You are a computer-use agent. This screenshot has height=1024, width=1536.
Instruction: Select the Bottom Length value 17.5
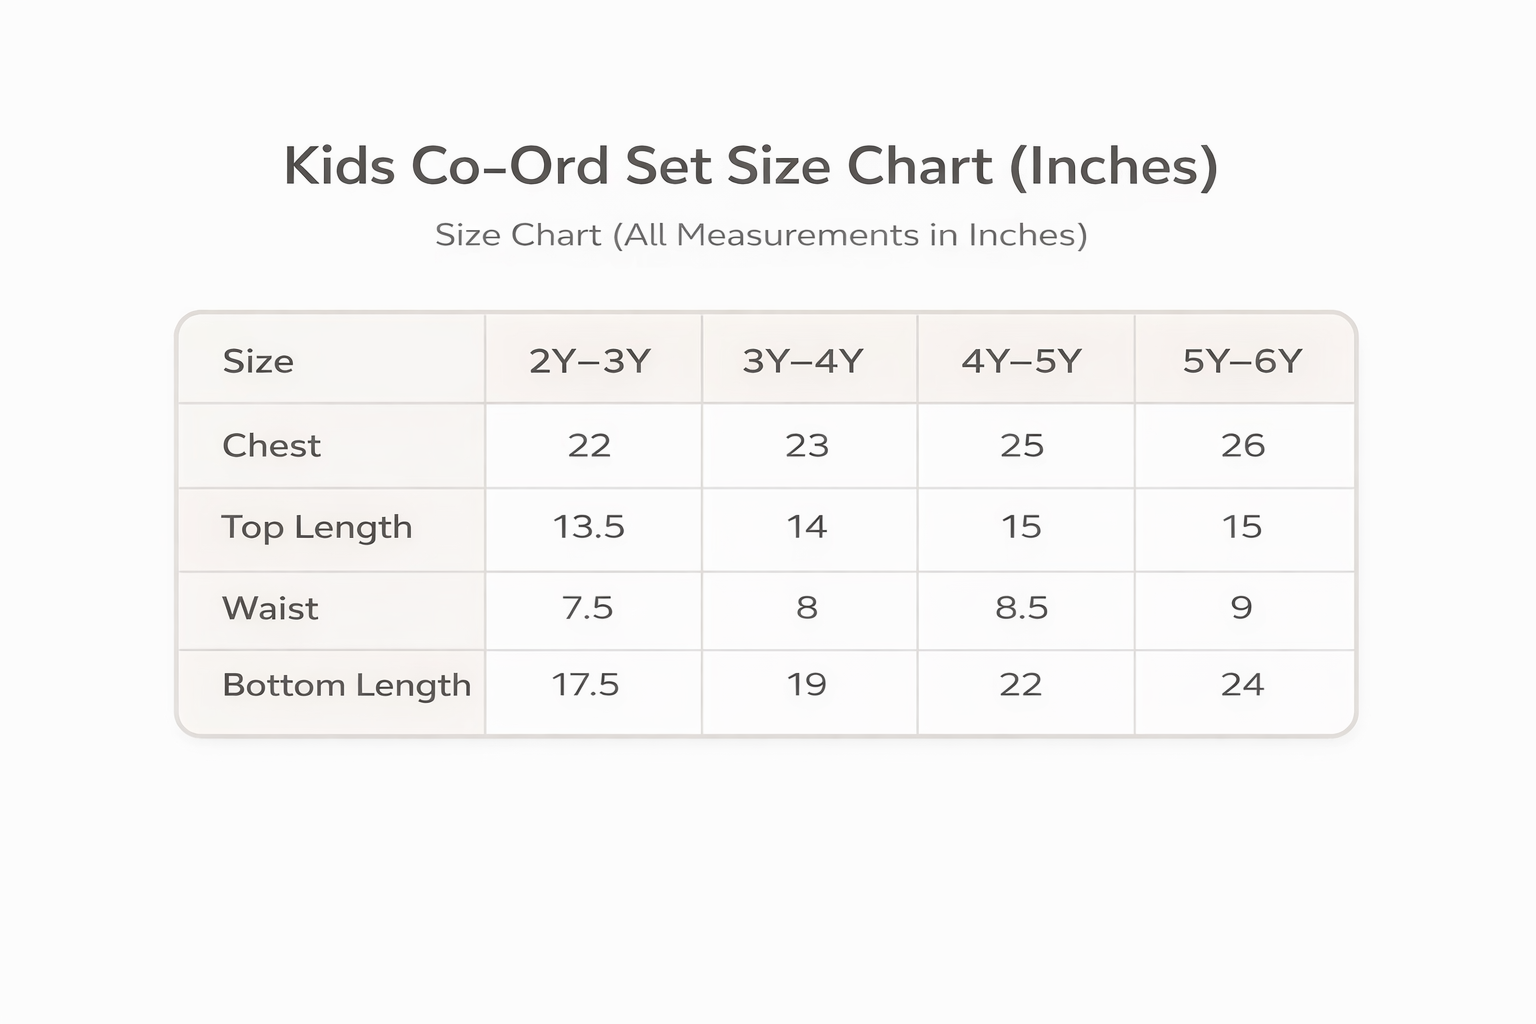pos(586,685)
